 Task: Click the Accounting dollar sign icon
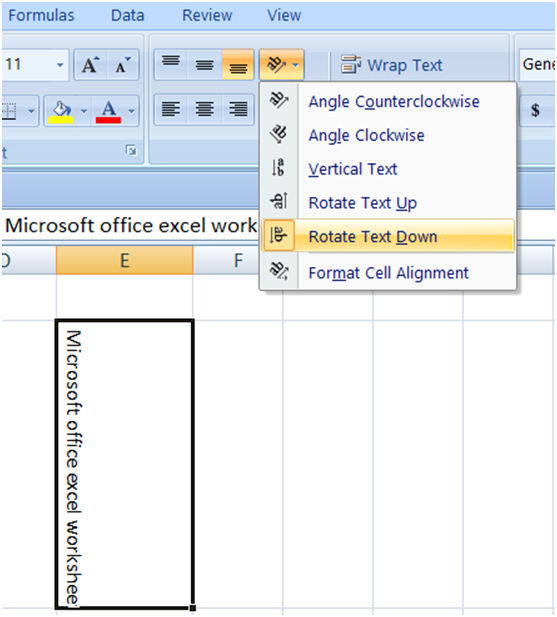click(535, 110)
